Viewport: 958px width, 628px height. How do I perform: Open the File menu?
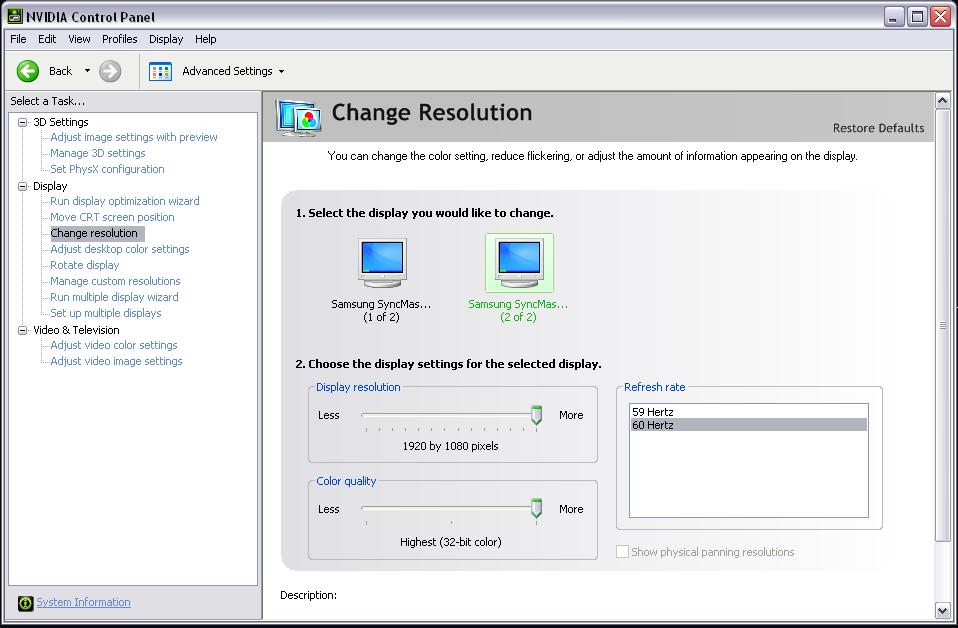pos(18,39)
